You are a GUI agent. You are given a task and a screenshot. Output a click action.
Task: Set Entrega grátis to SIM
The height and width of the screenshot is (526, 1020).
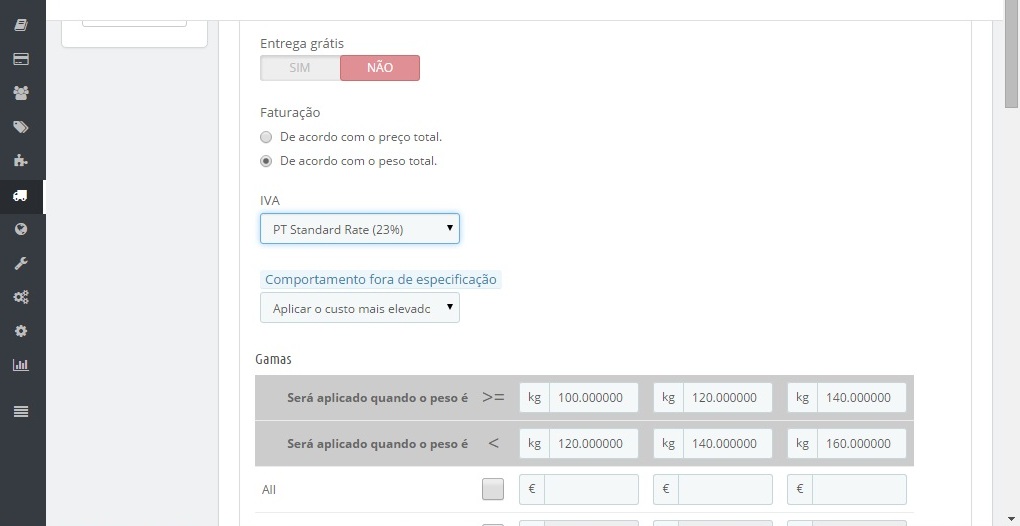300,68
